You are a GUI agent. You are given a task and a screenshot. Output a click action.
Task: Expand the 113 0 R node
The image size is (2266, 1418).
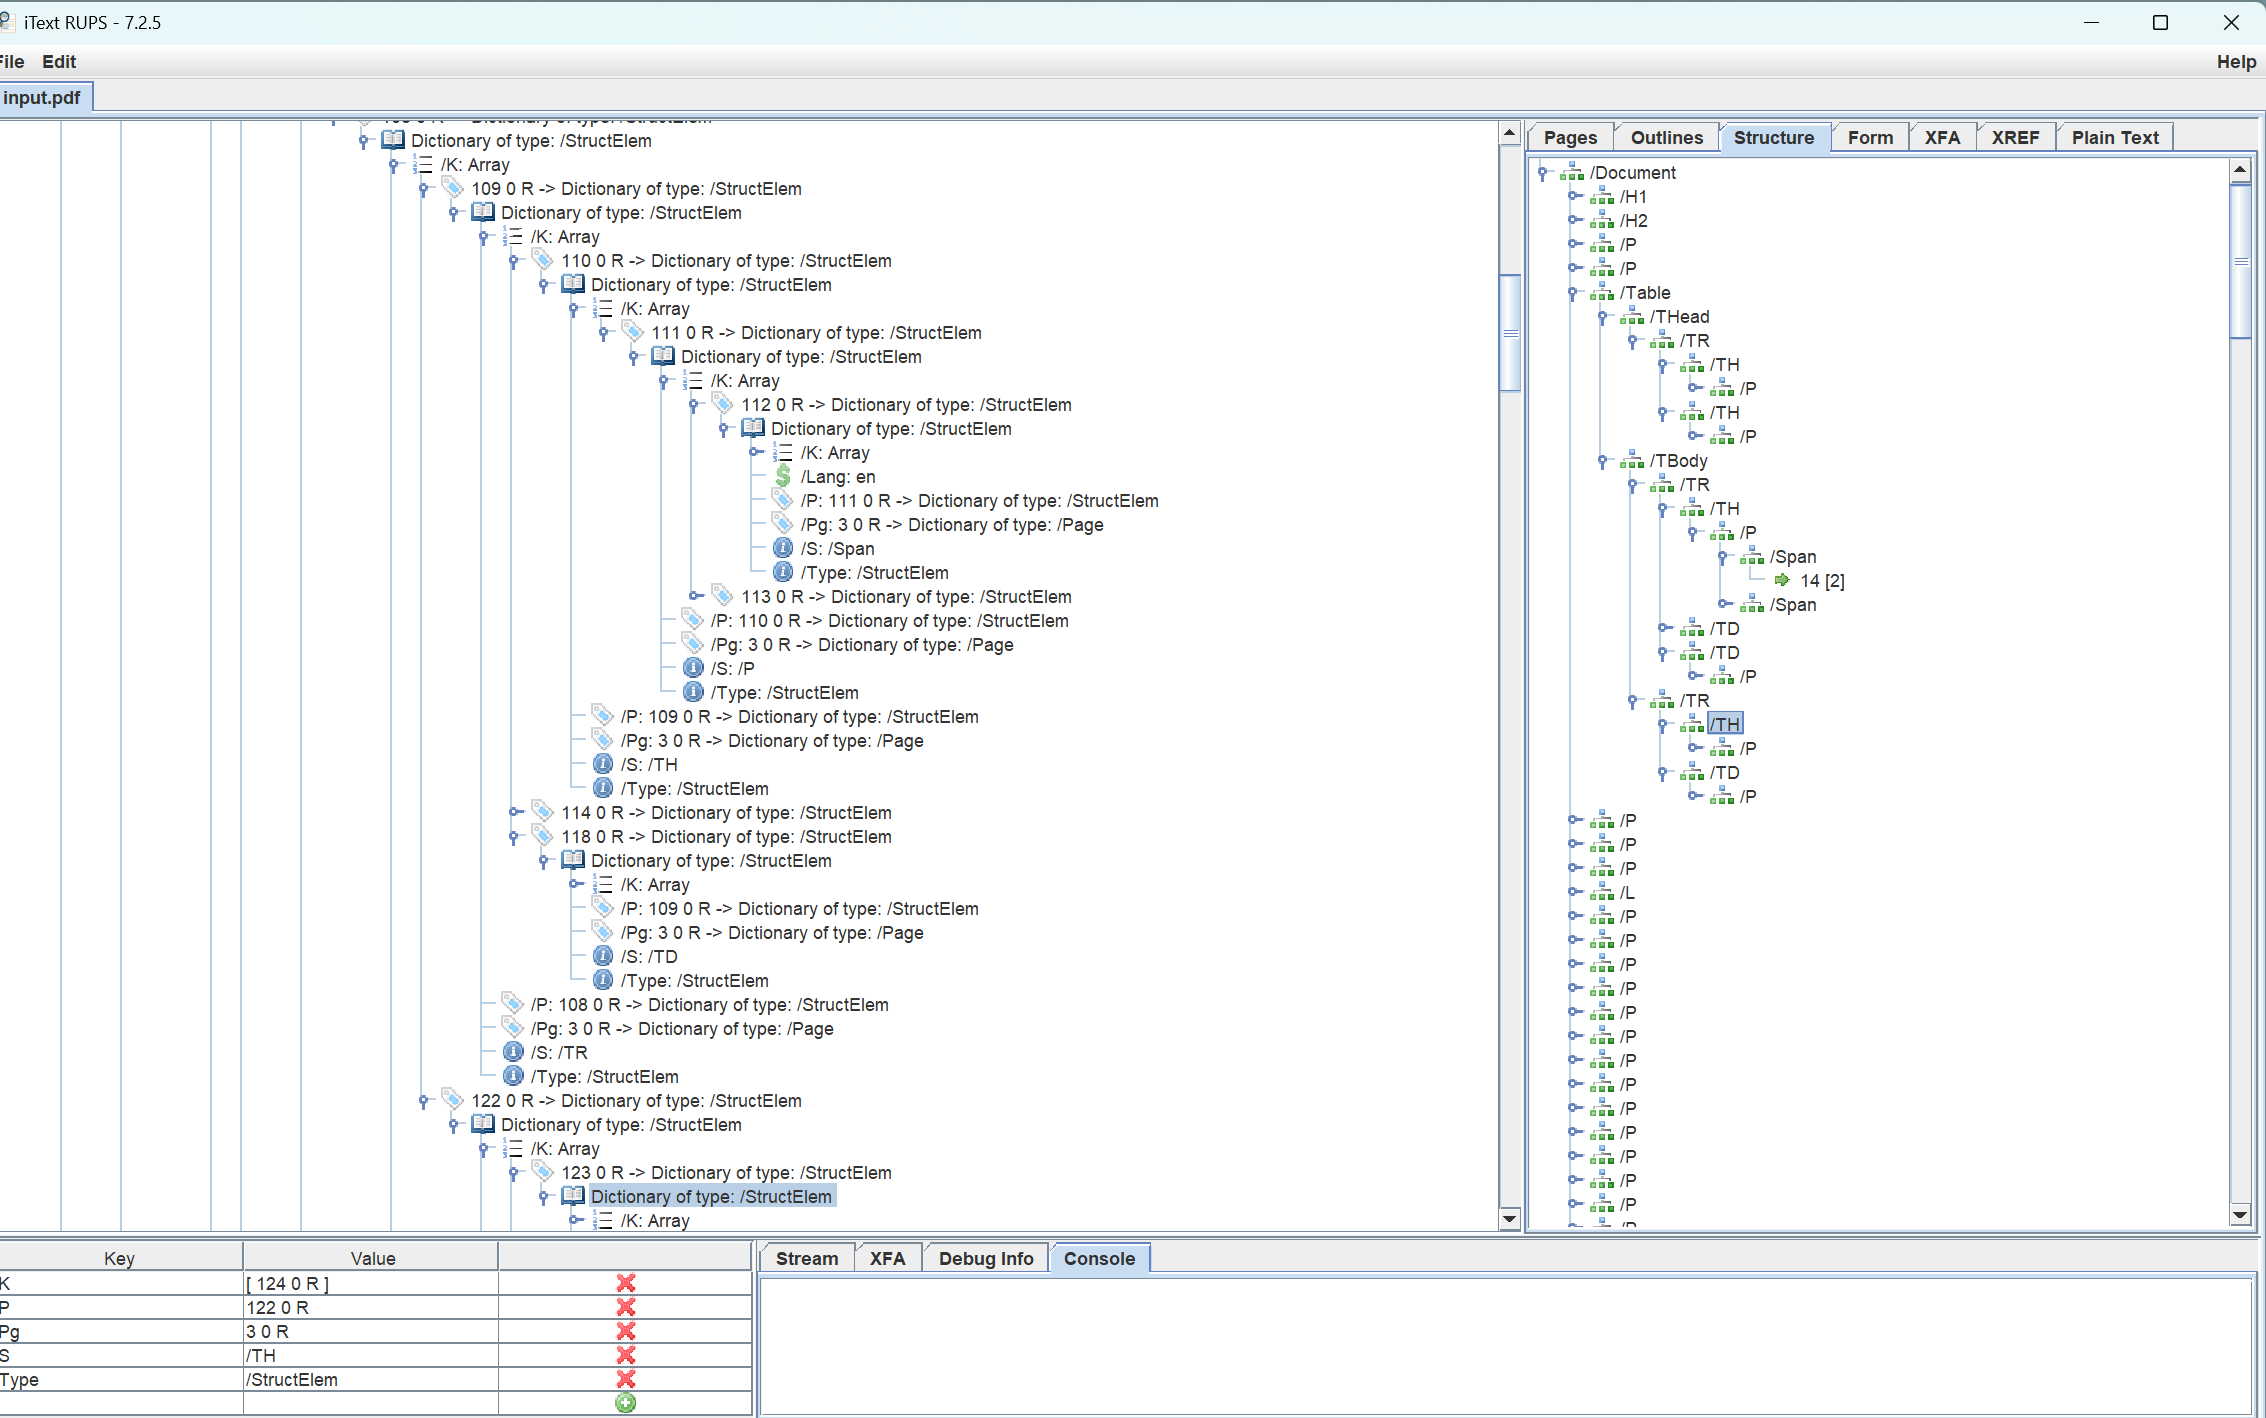695,597
